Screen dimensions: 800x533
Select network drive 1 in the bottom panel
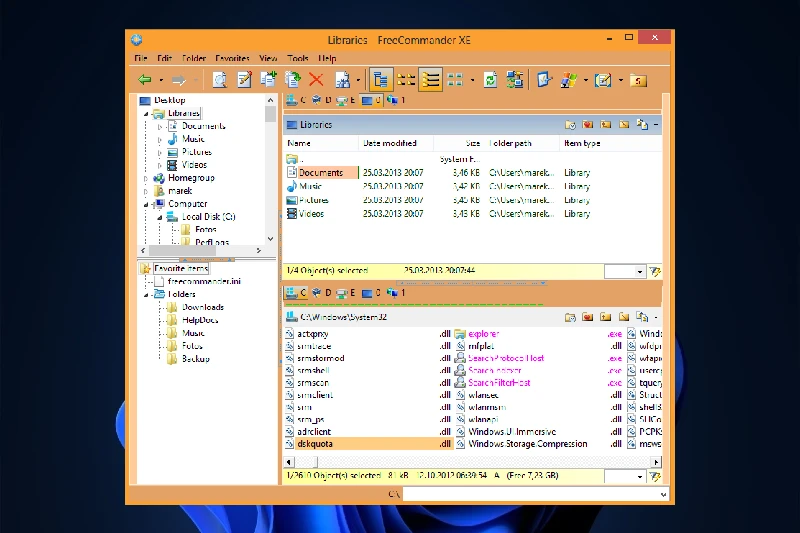396,293
